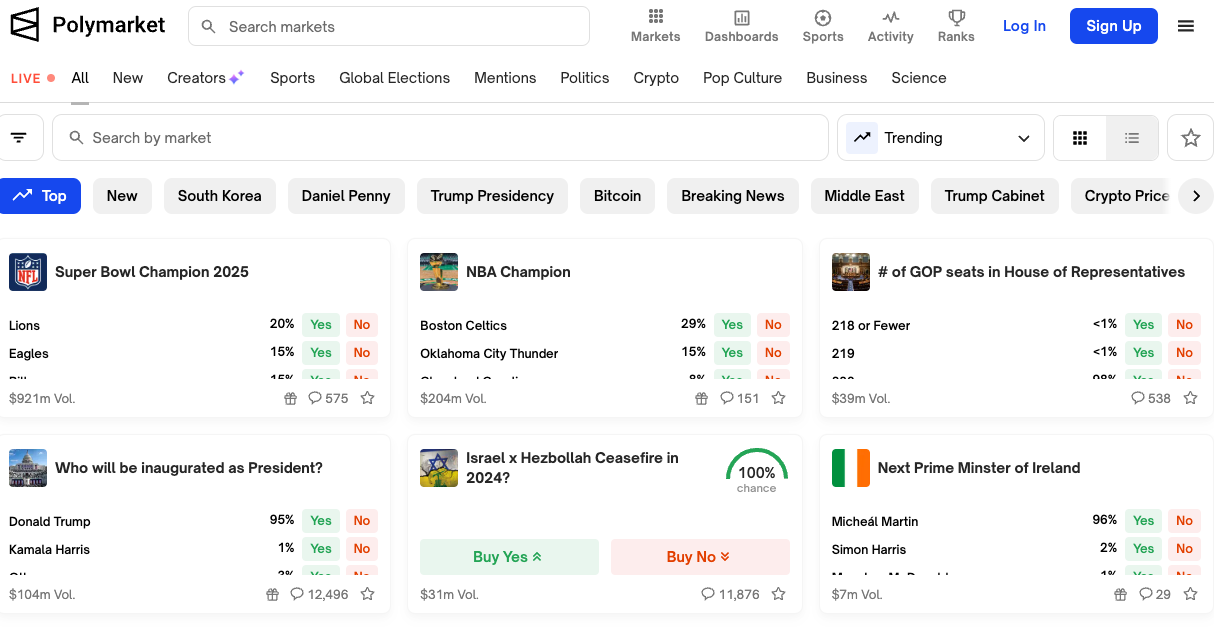Open the 29 comments on Ireland market

[x=1156, y=594]
